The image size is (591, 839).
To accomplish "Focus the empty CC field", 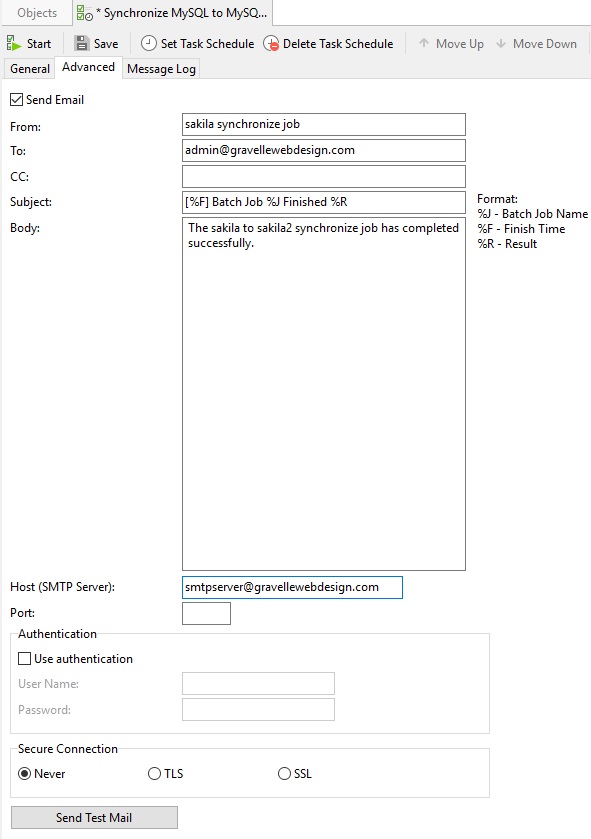I will pyautogui.click(x=324, y=177).
